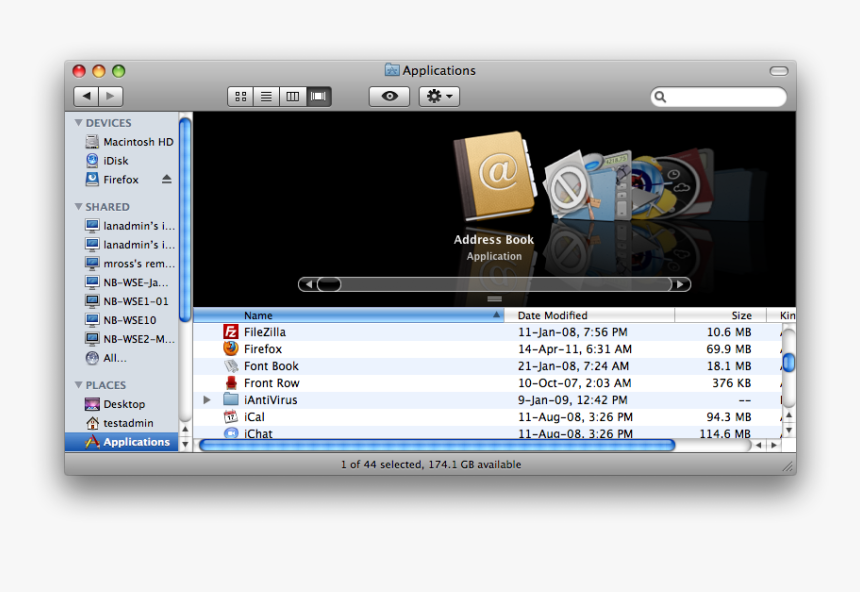Select Desktop under Places
860x592 pixels.
click(115, 404)
